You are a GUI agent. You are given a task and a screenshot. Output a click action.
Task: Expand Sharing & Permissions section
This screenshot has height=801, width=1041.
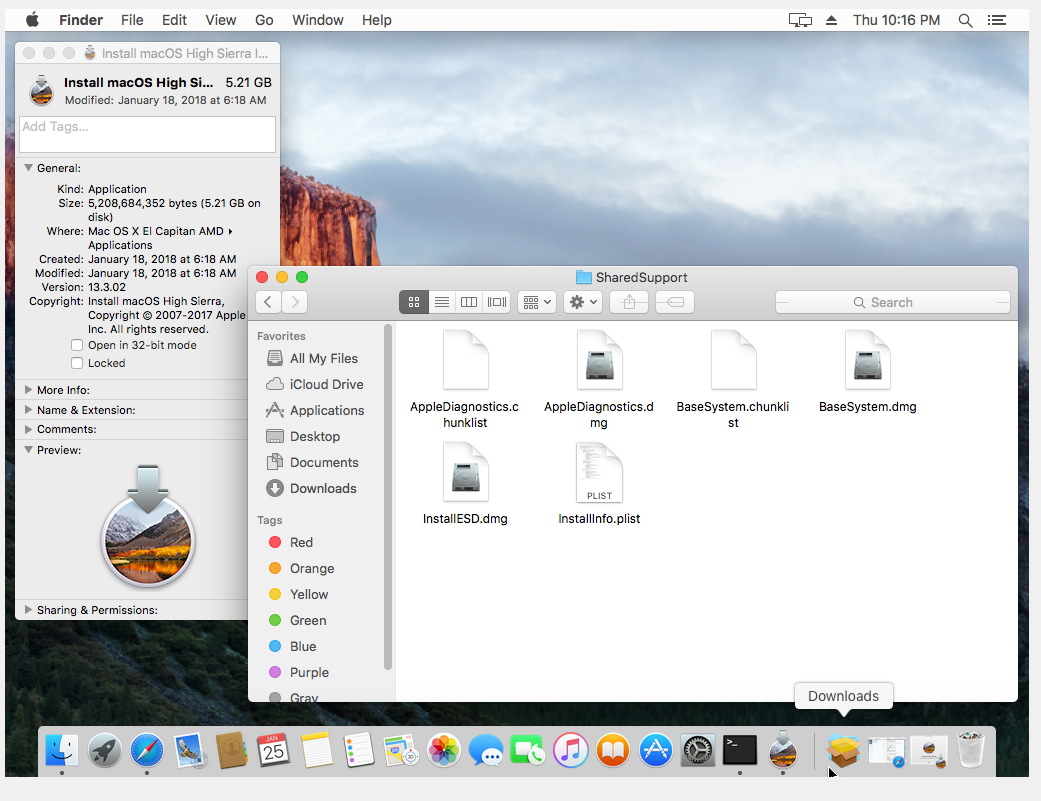click(x=28, y=610)
